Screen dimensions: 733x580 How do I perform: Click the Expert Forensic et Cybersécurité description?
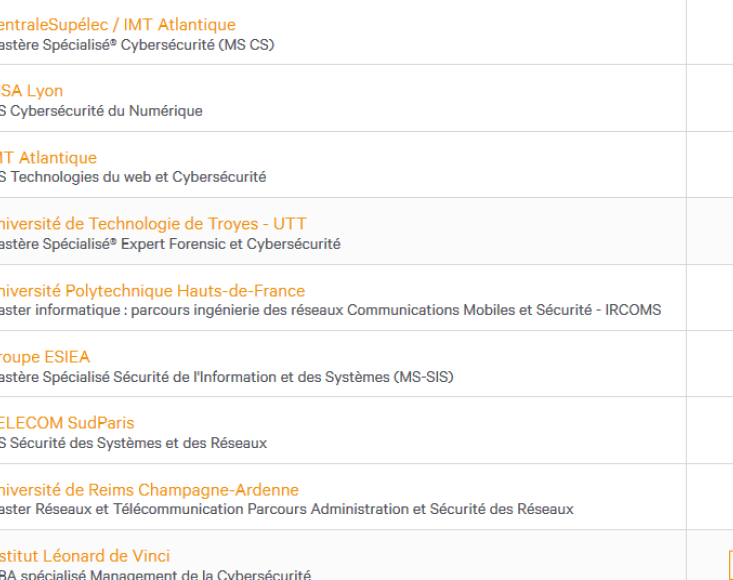tap(170, 244)
